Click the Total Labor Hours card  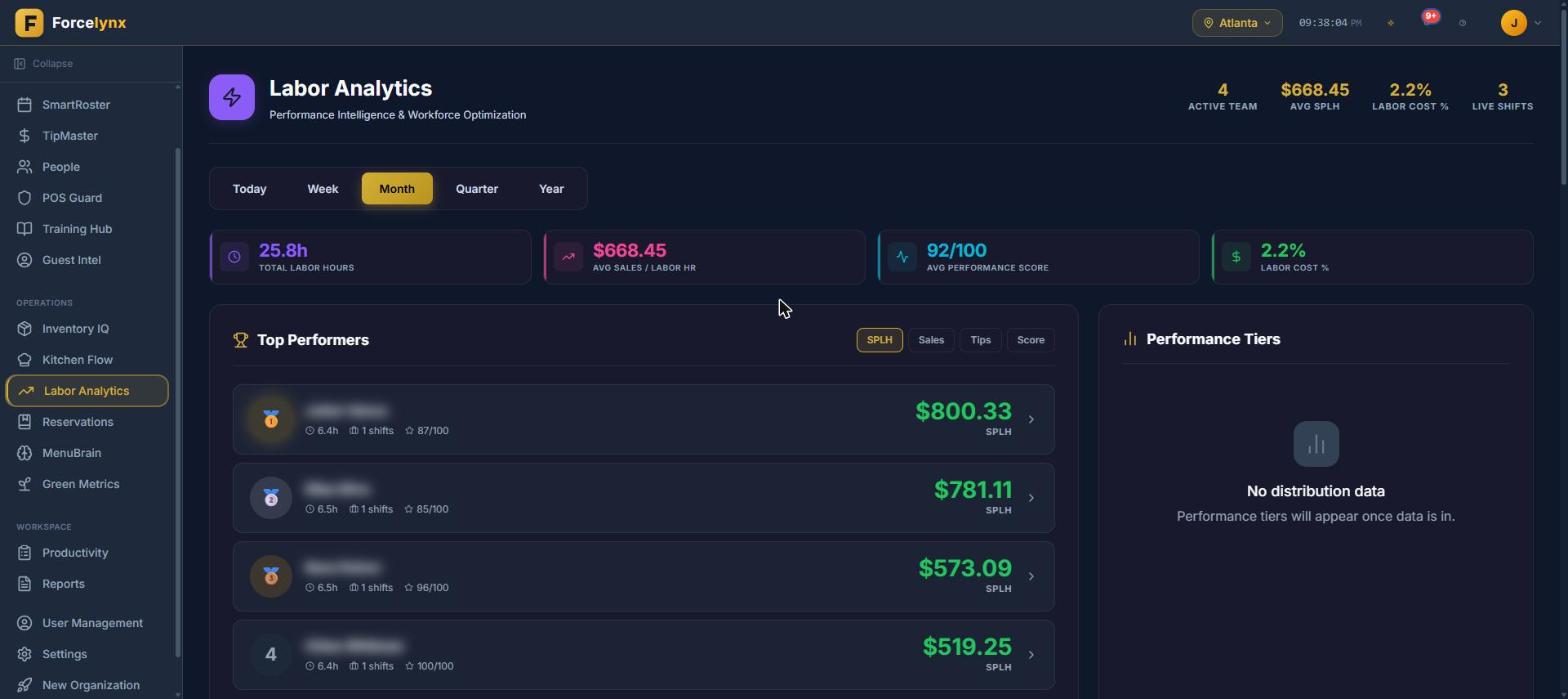370,257
